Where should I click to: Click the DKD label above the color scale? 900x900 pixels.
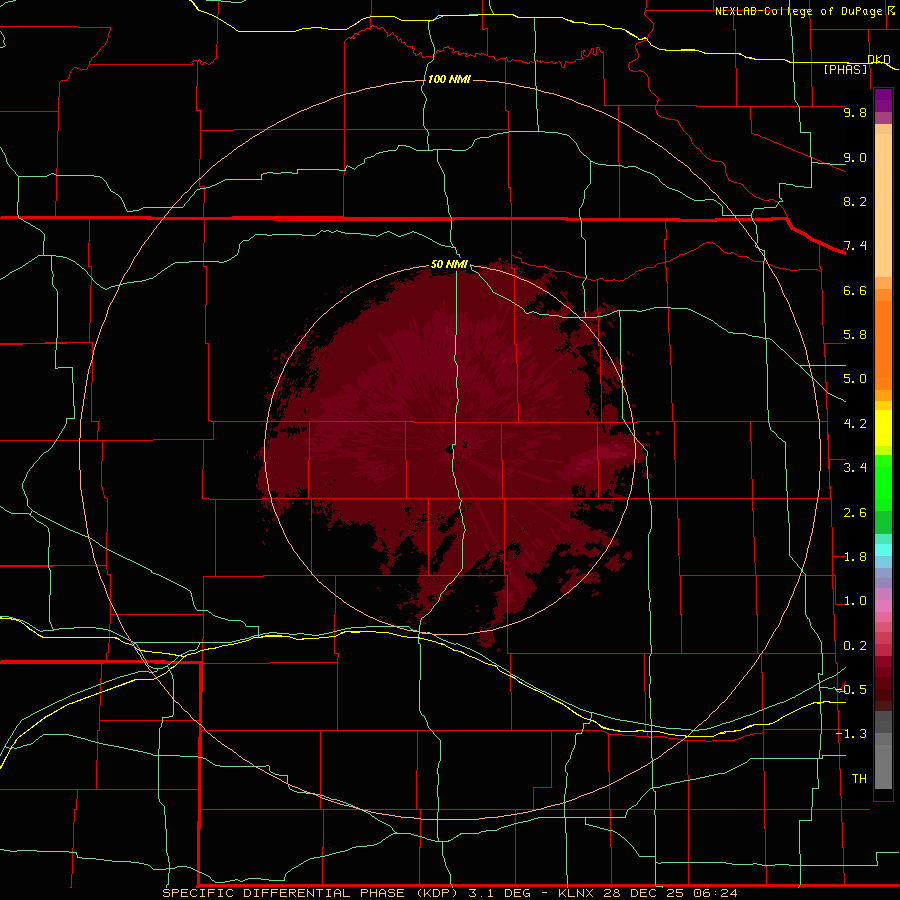coord(879,60)
